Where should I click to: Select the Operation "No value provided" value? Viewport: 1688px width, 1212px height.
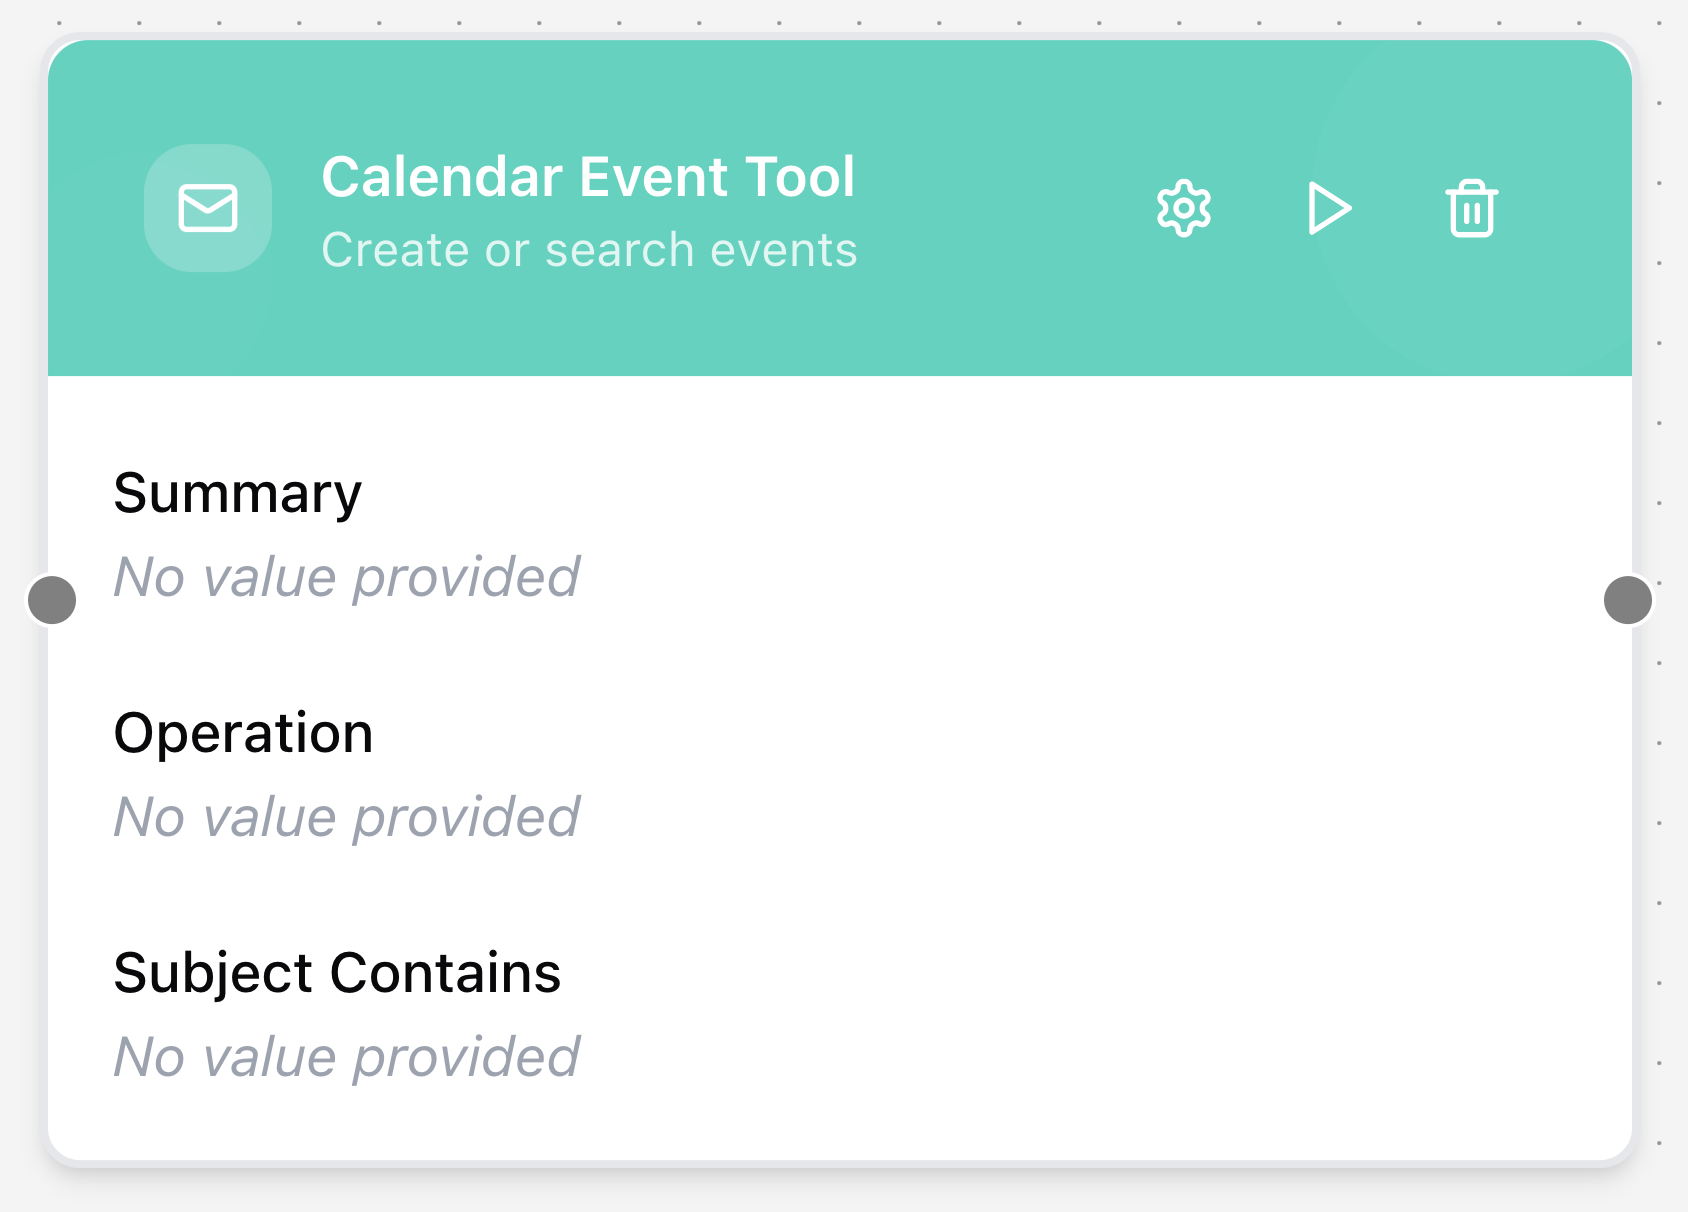point(346,817)
